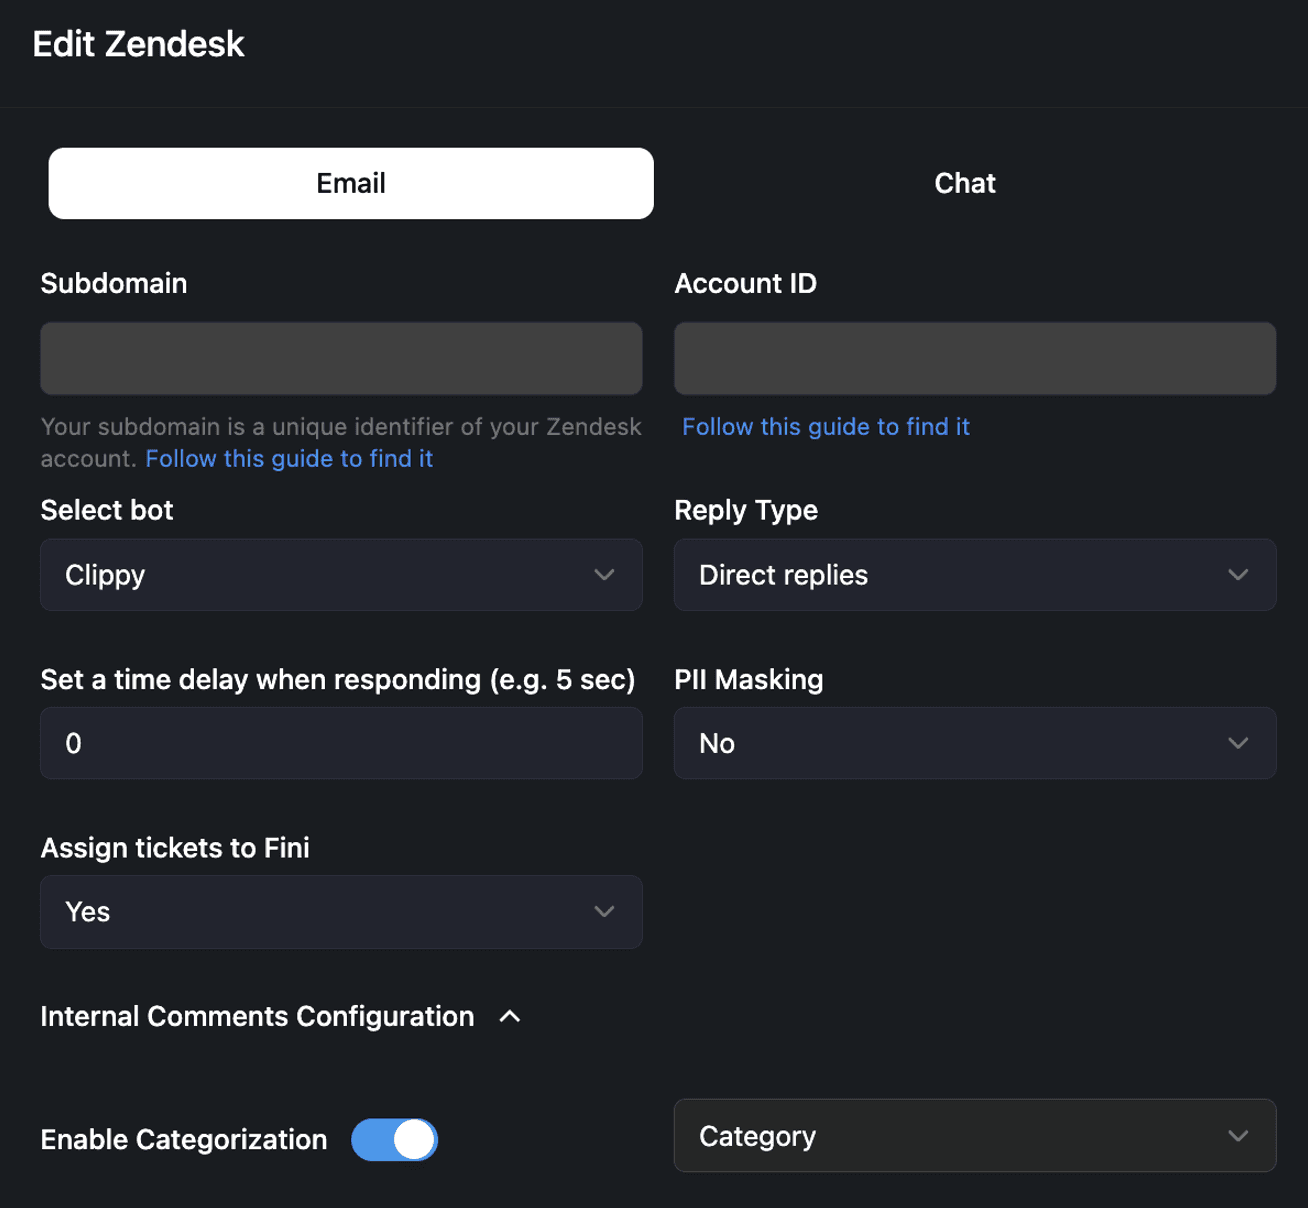Click the Enable Categorization label
Viewport: 1308px width, 1208px height.
tap(184, 1140)
